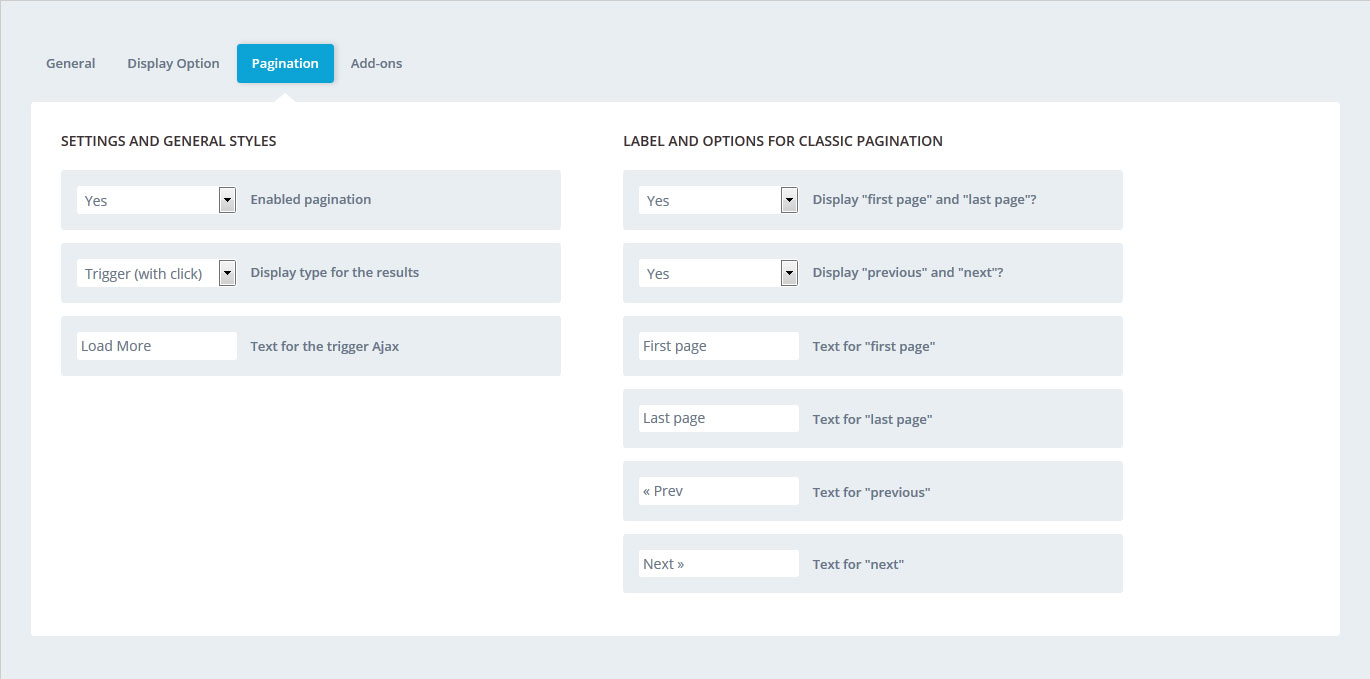Screen dimensions: 1370x679
Task: Select the '« Prev' text input field
Action: pyautogui.click(x=719, y=491)
